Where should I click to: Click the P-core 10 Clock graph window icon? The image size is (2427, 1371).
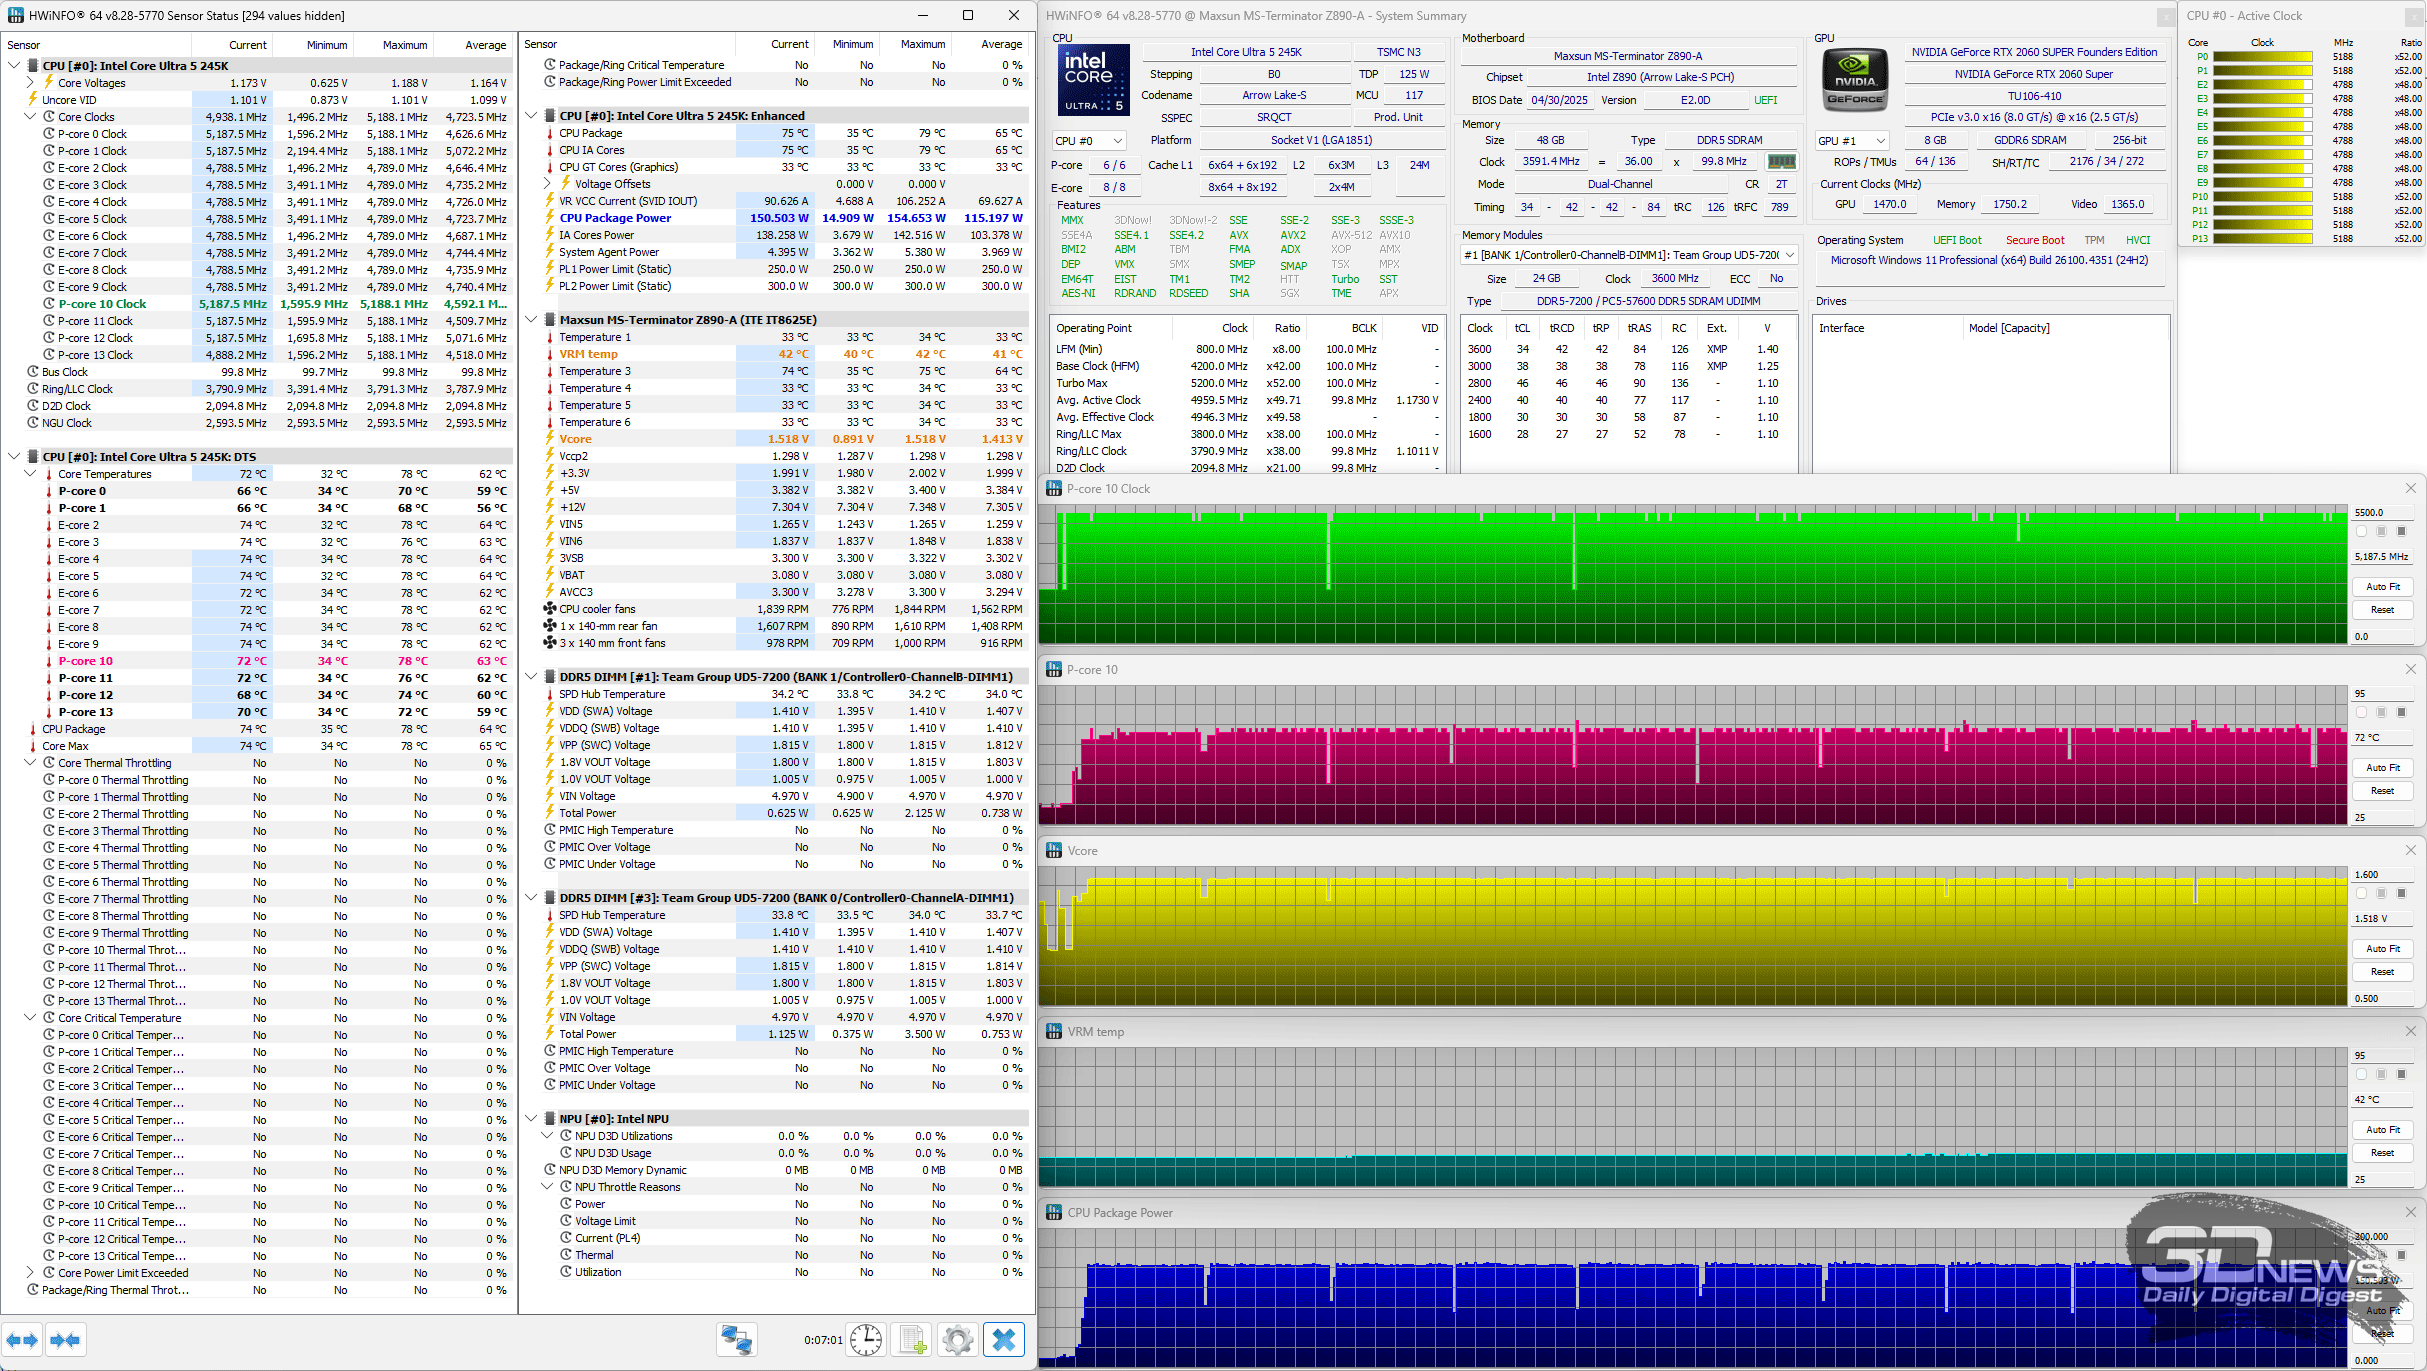[x=1054, y=488]
